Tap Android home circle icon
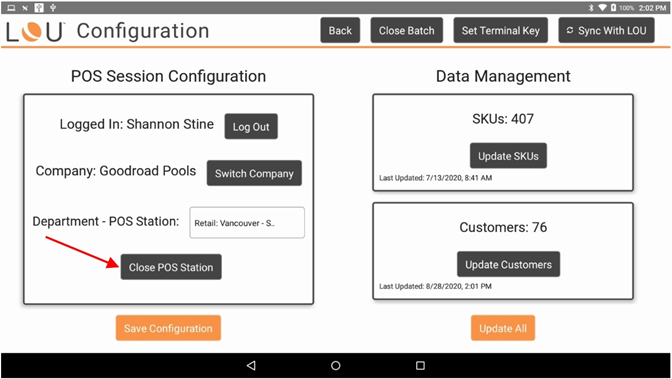Screen dimensions: 672x379 [x=336, y=365]
